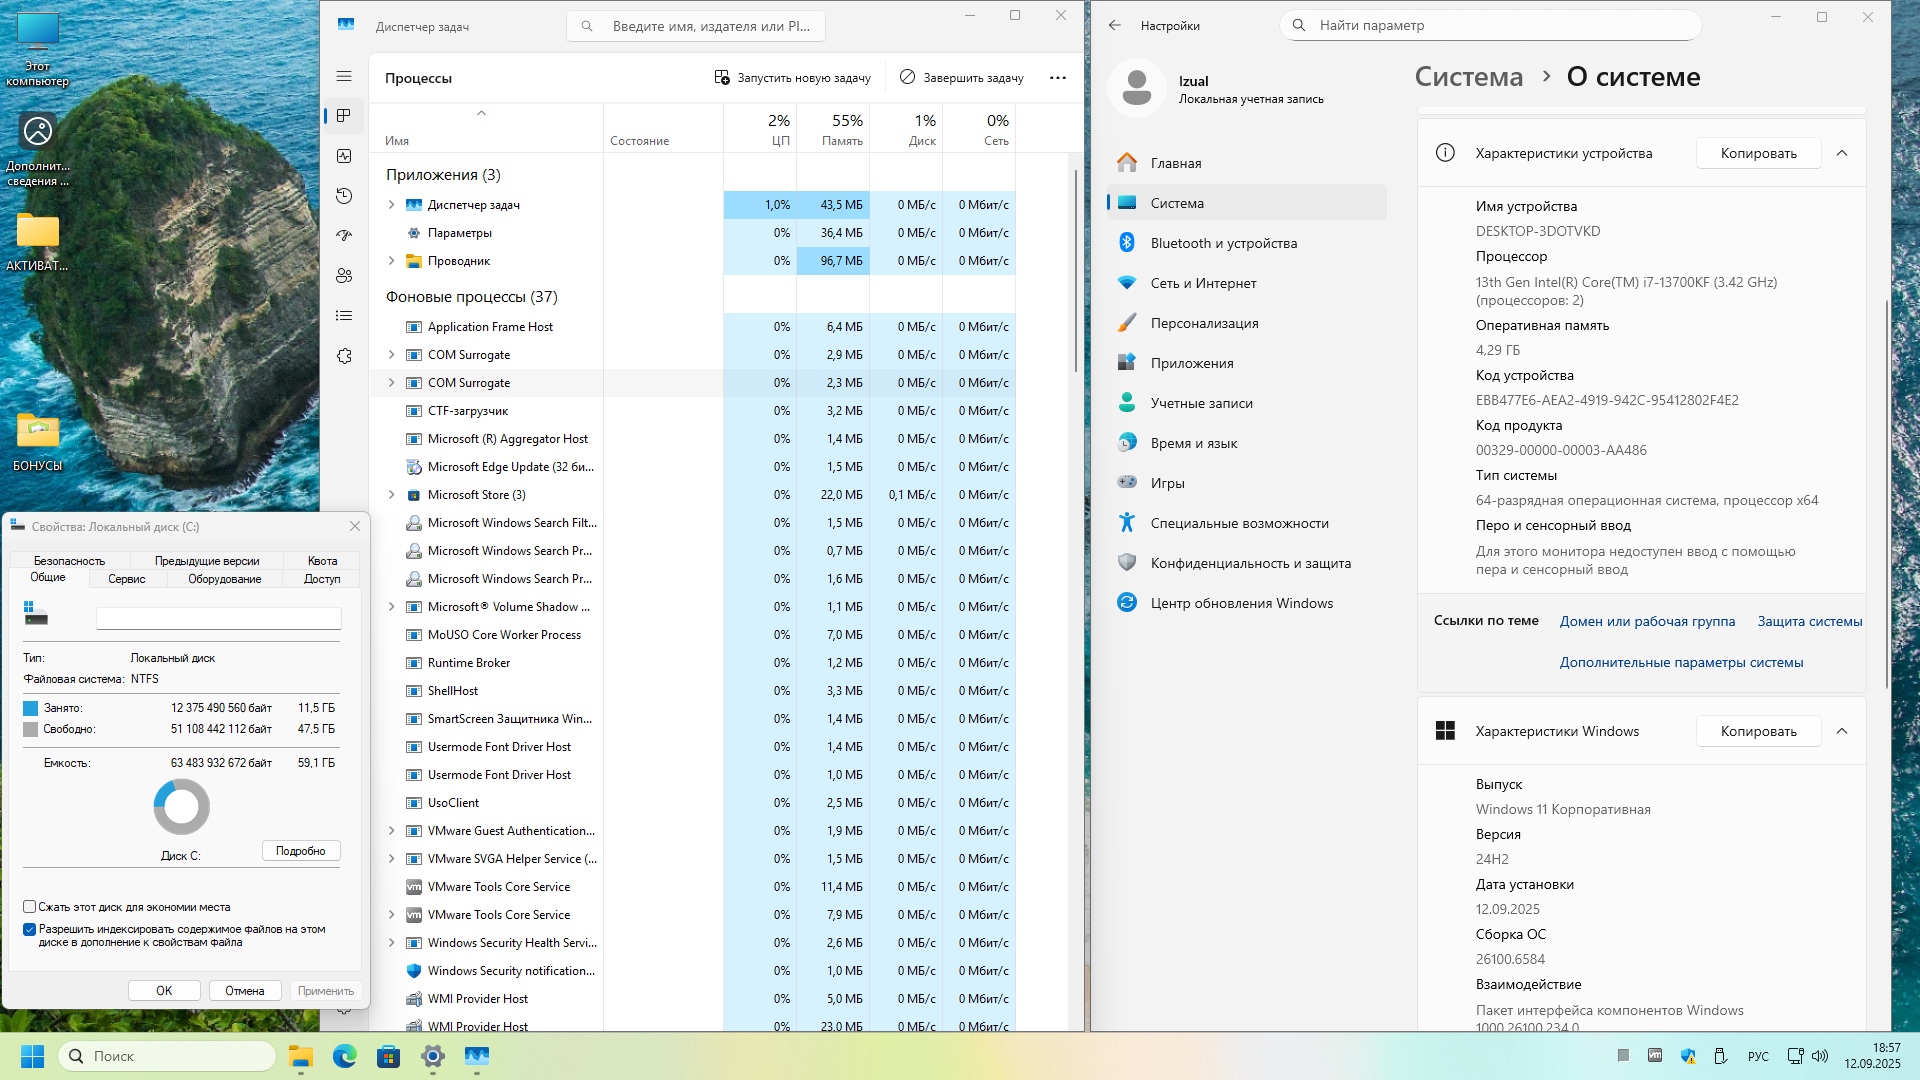This screenshot has width=1920, height=1080.
Task: Open Task Manager hamburger navigation menu
Action: pyautogui.click(x=344, y=76)
